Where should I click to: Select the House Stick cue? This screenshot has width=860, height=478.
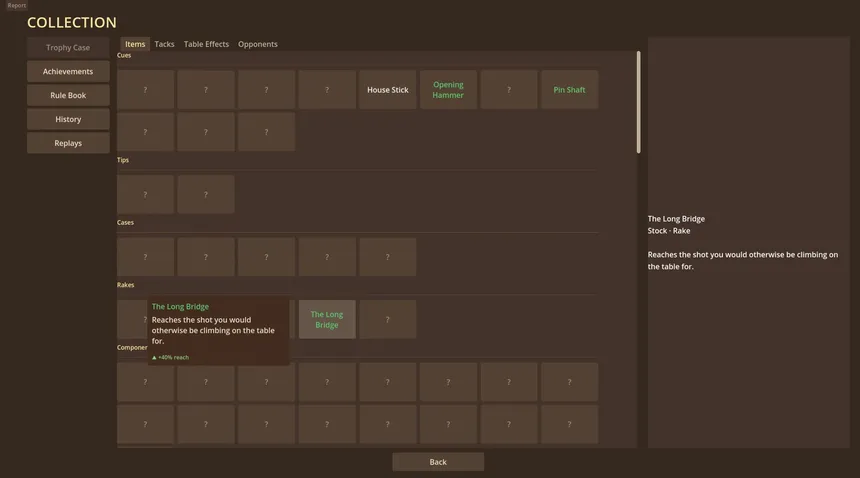(x=388, y=89)
